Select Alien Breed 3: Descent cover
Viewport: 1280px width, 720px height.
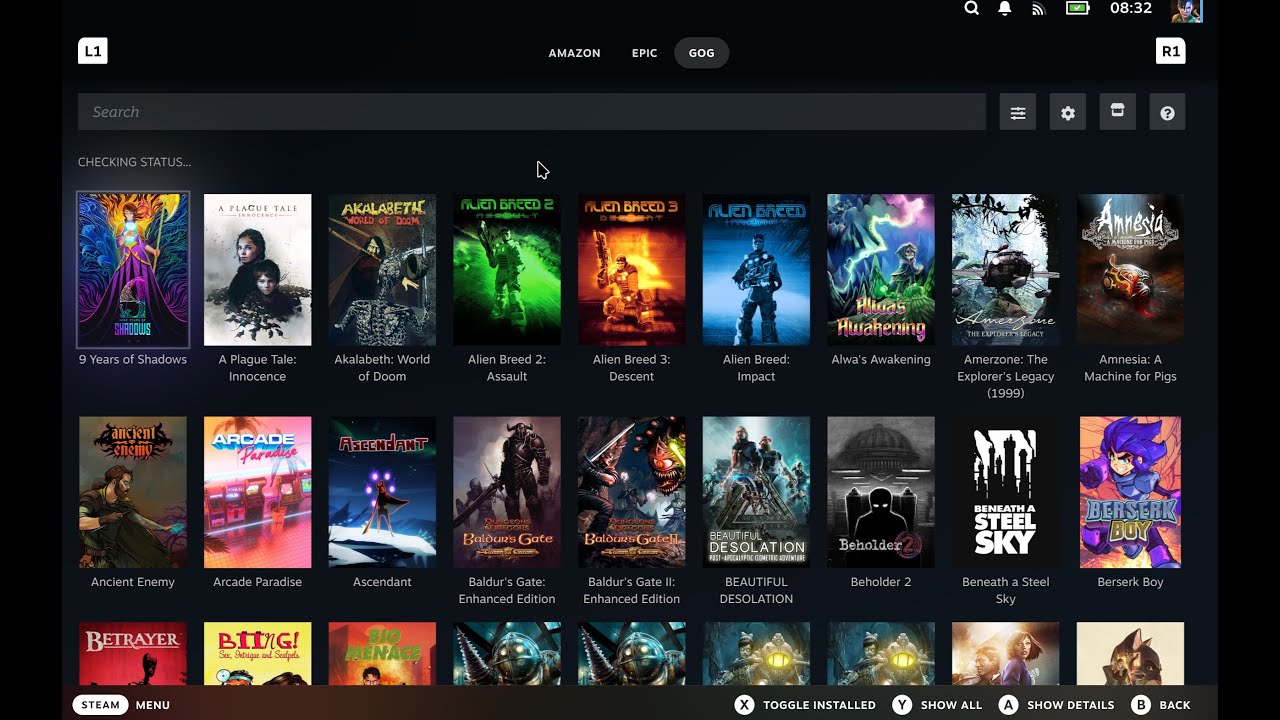point(632,270)
